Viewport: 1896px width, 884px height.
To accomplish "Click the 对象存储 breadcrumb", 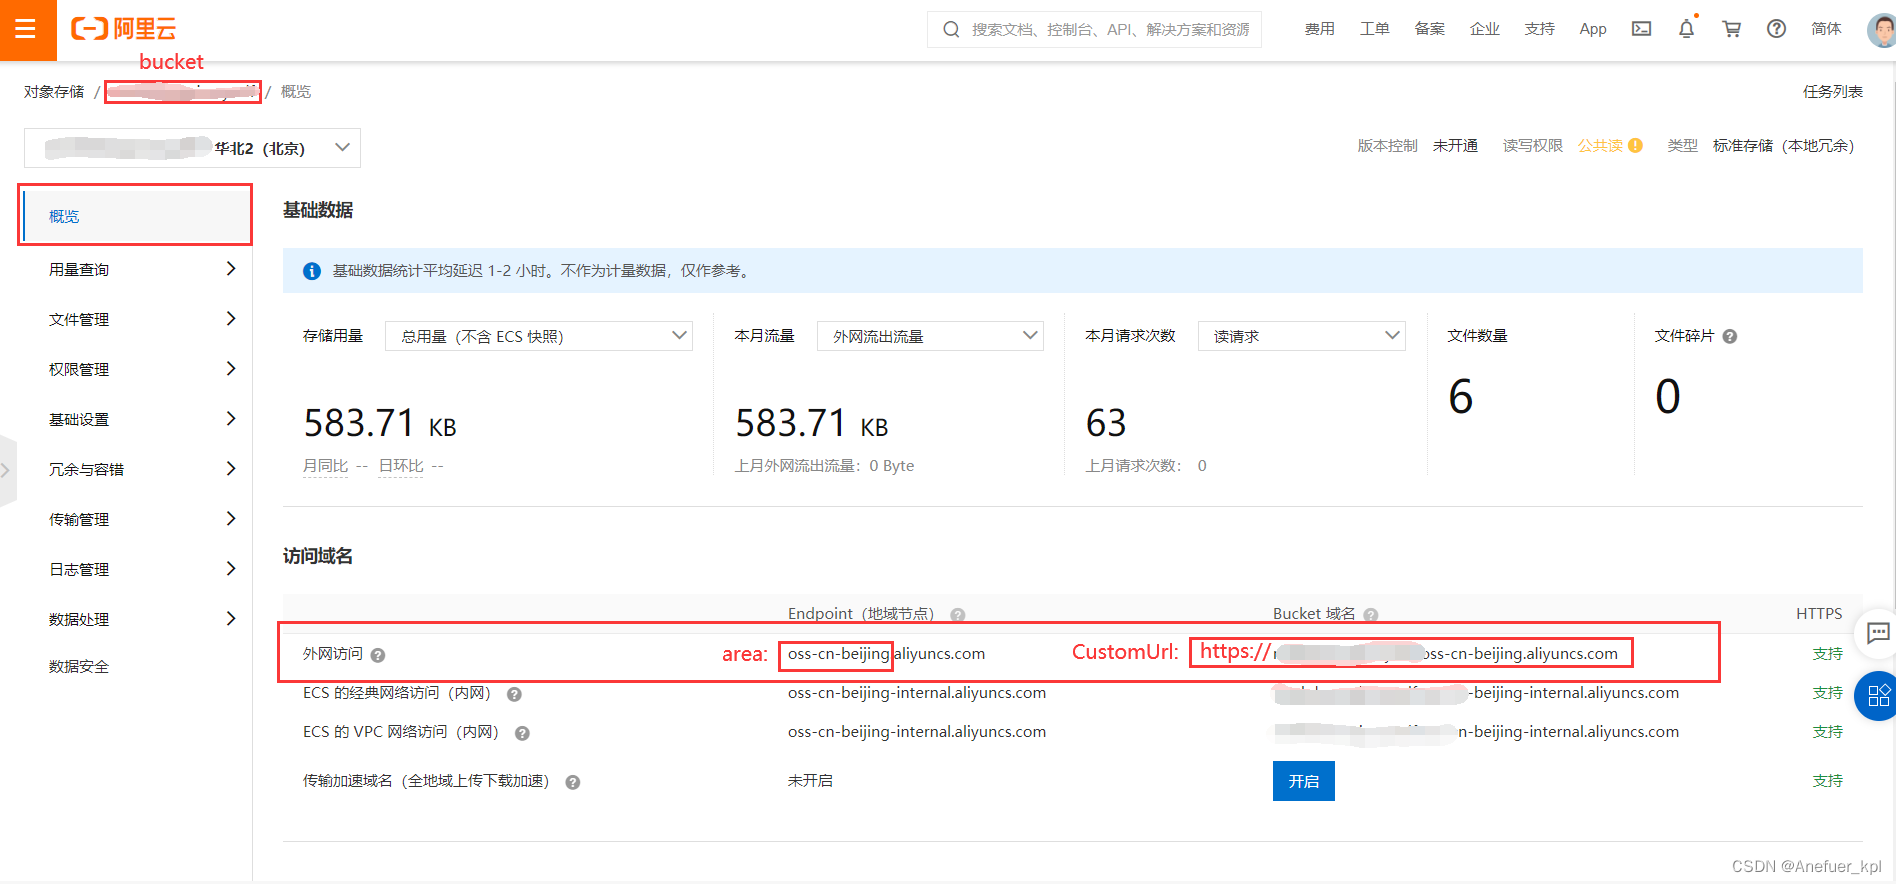I will 54,91.
